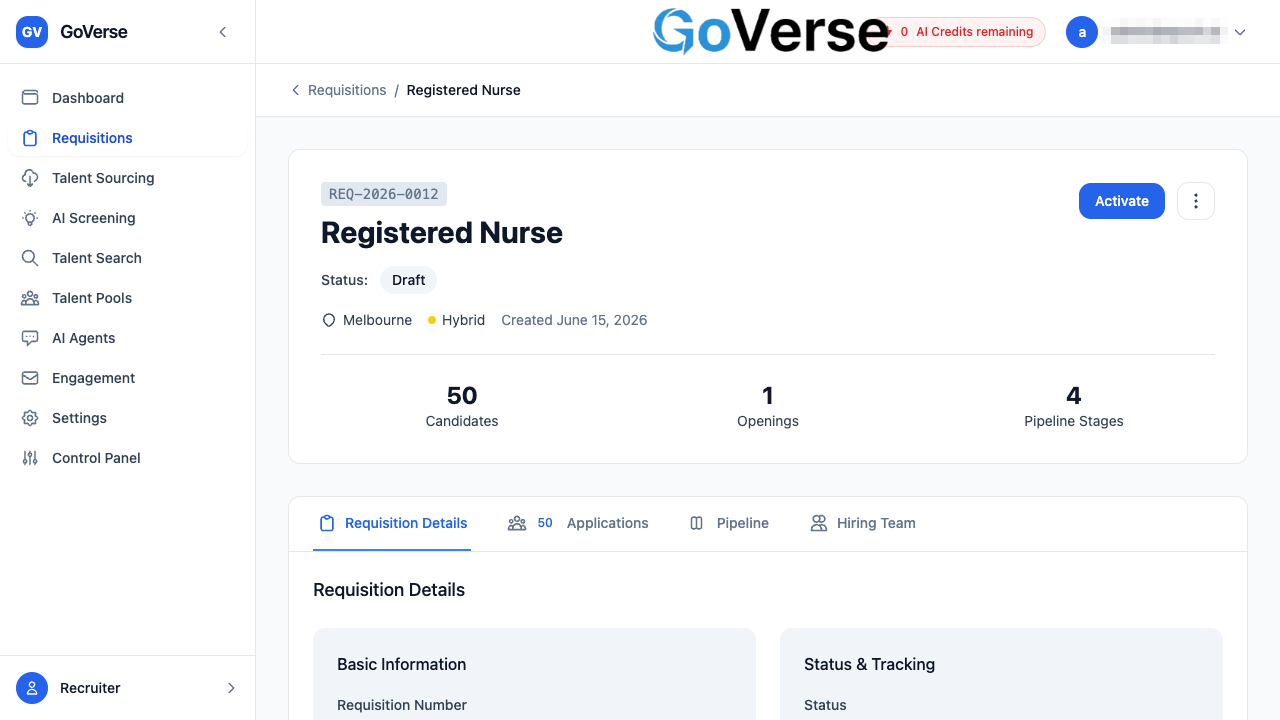Open the Engagement label in sidebar
Viewport: 1280px width, 720px height.
[x=93, y=378]
